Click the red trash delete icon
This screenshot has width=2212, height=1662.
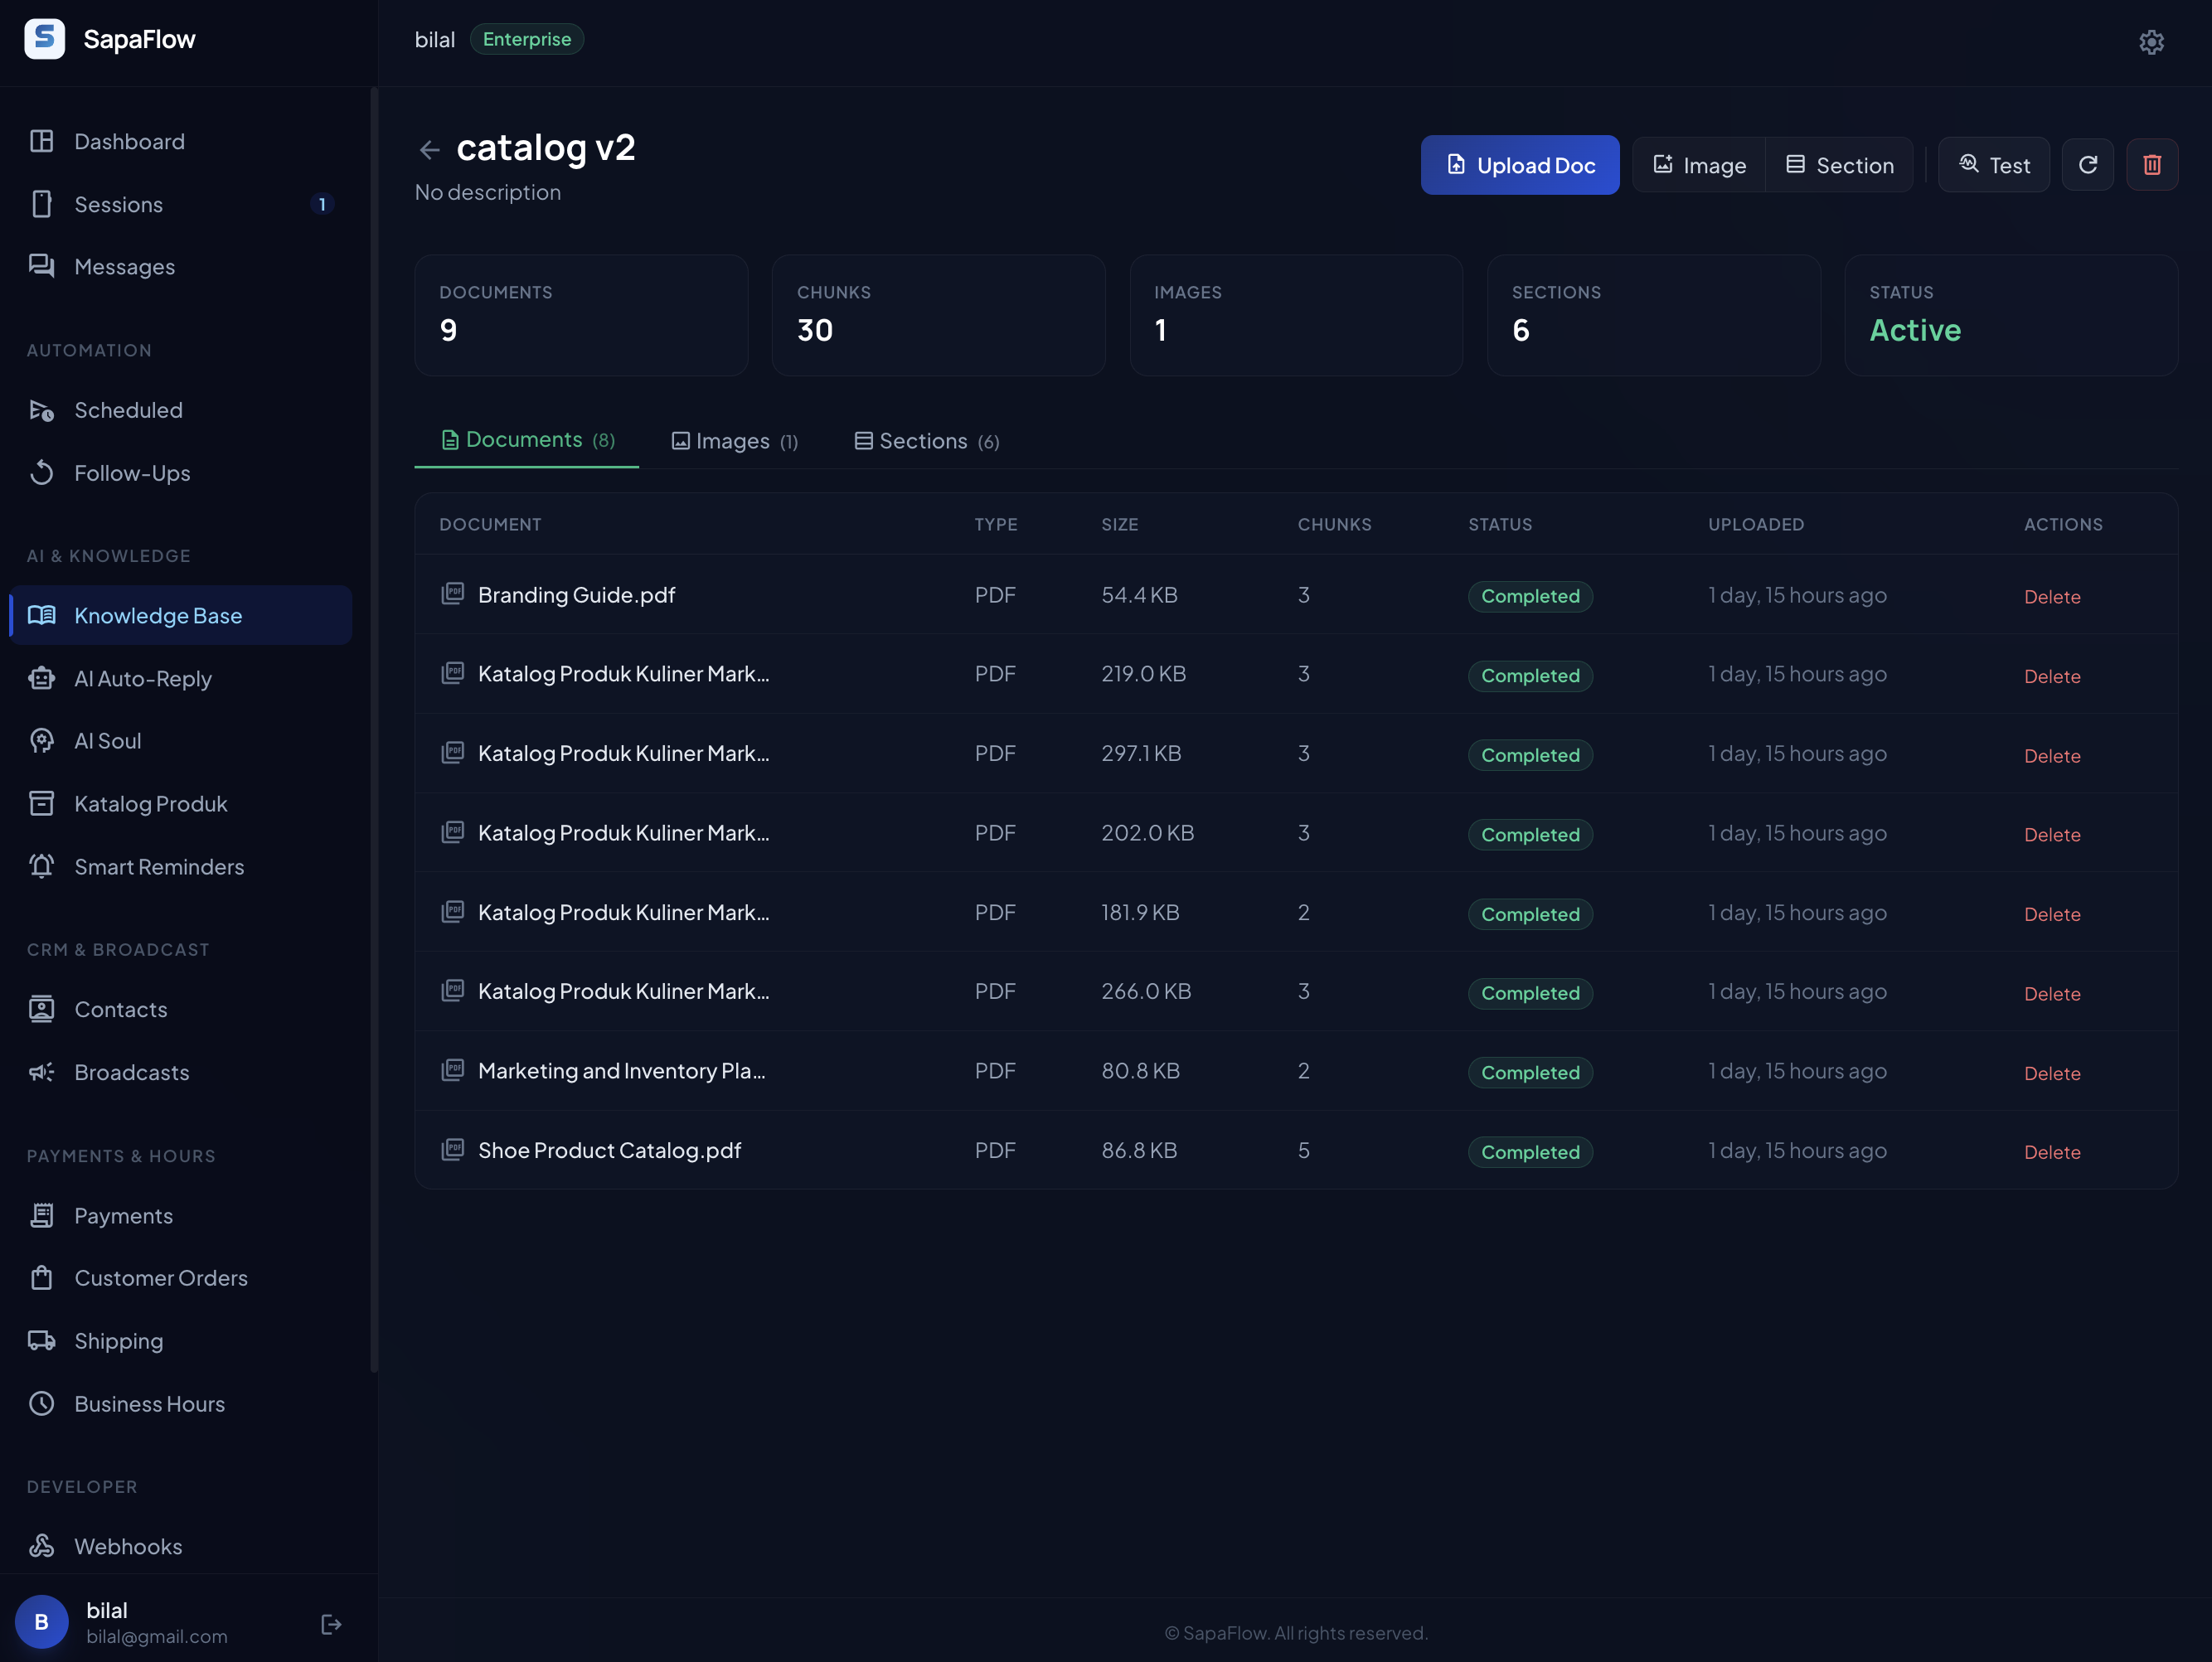(2152, 165)
